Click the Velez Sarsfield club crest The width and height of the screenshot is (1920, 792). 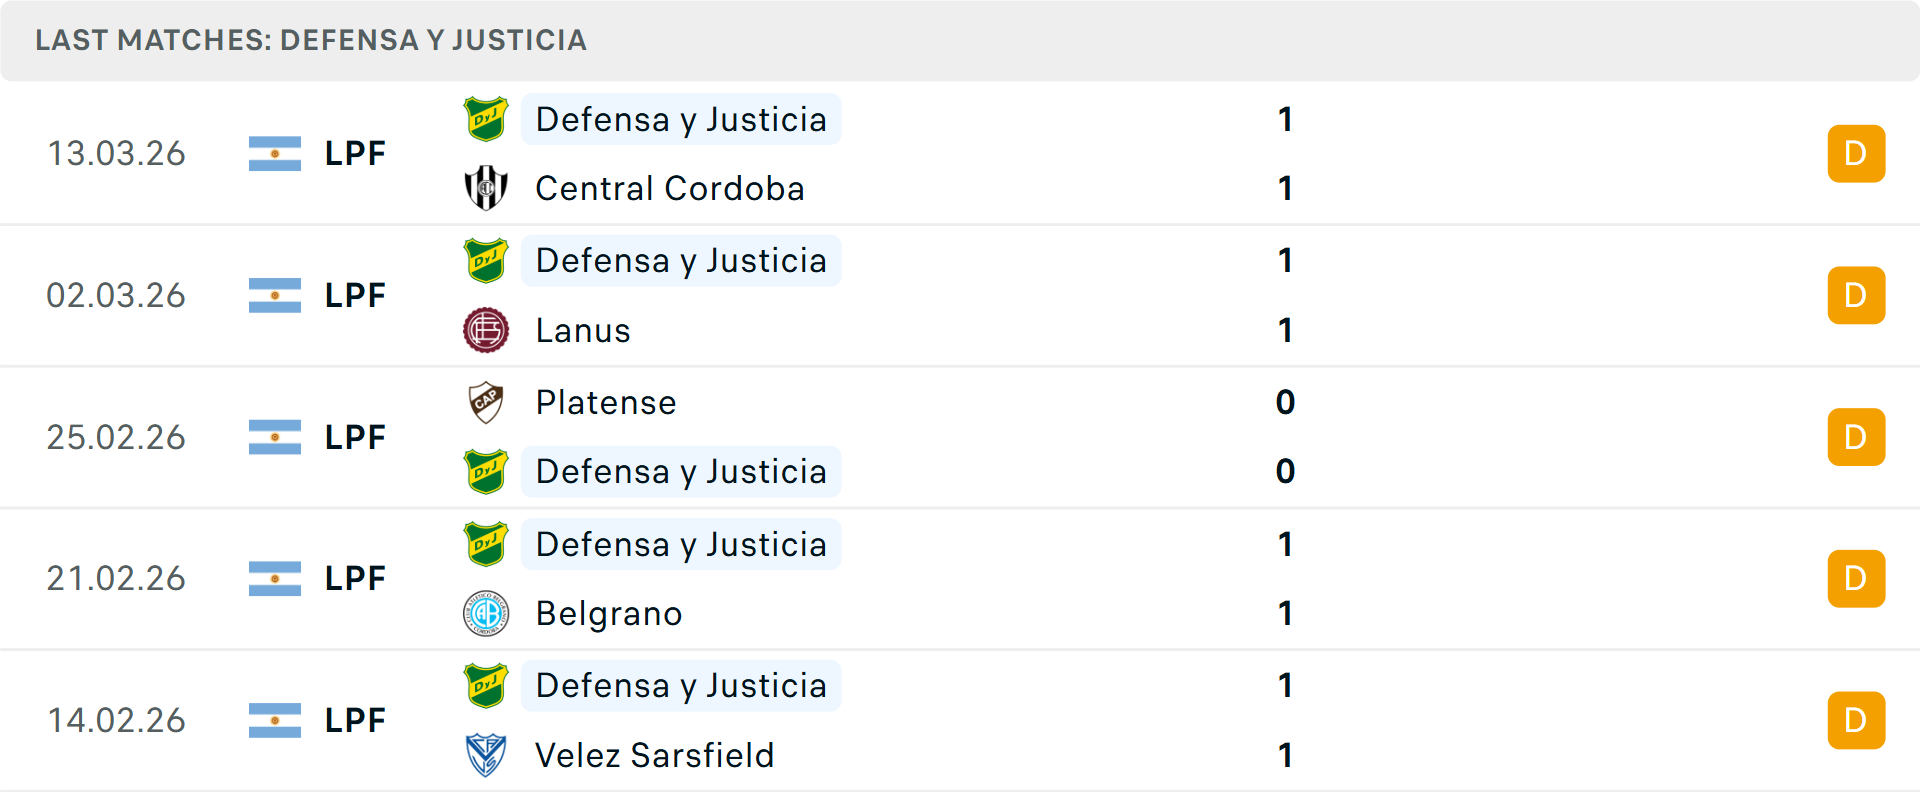(x=486, y=755)
